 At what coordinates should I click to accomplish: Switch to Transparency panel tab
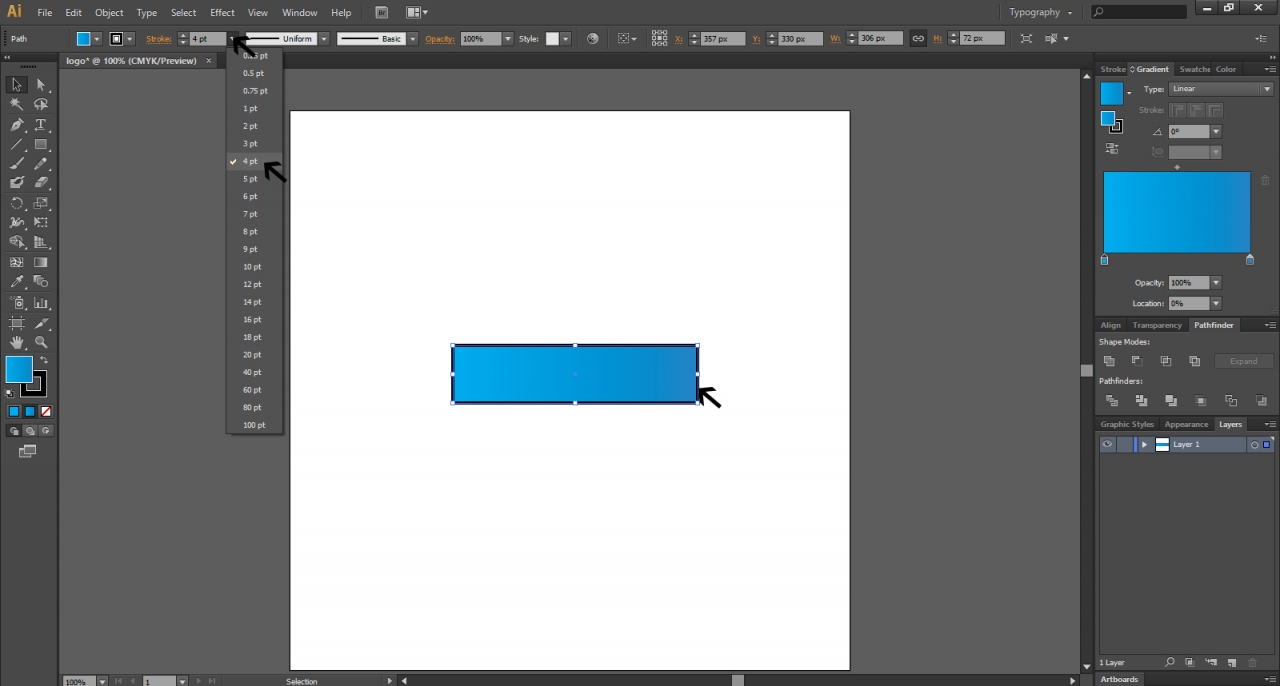(x=1157, y=325)
